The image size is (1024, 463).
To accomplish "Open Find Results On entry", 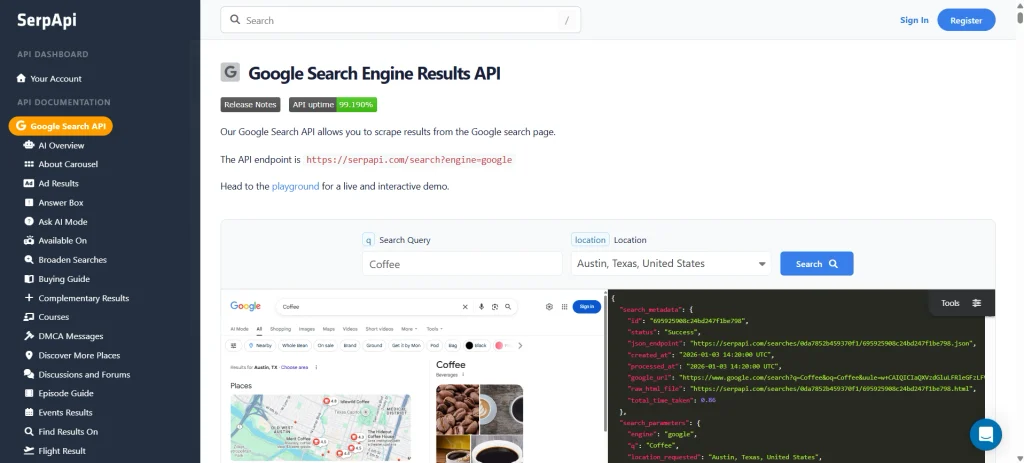I will [68, 432].
